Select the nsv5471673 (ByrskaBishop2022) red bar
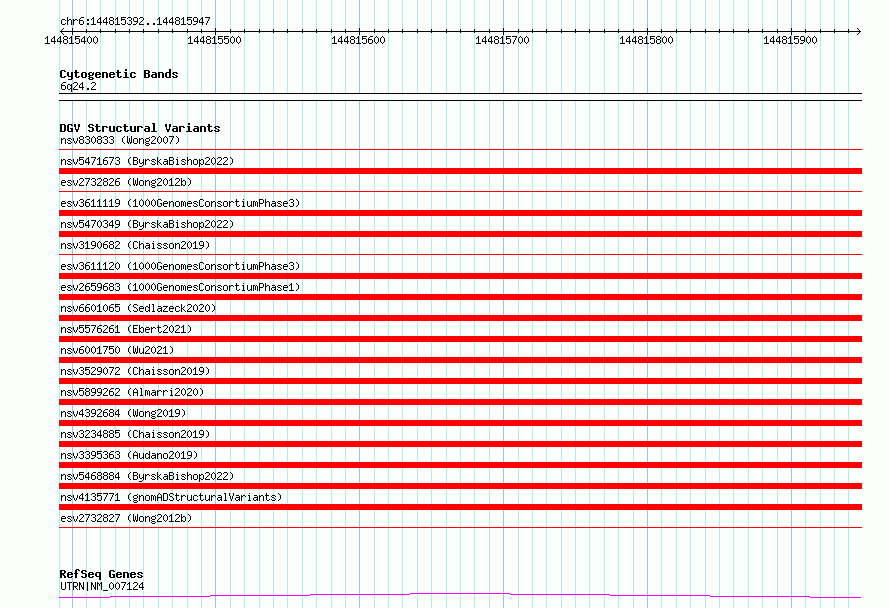890x608 pixels. click(460, 171)
